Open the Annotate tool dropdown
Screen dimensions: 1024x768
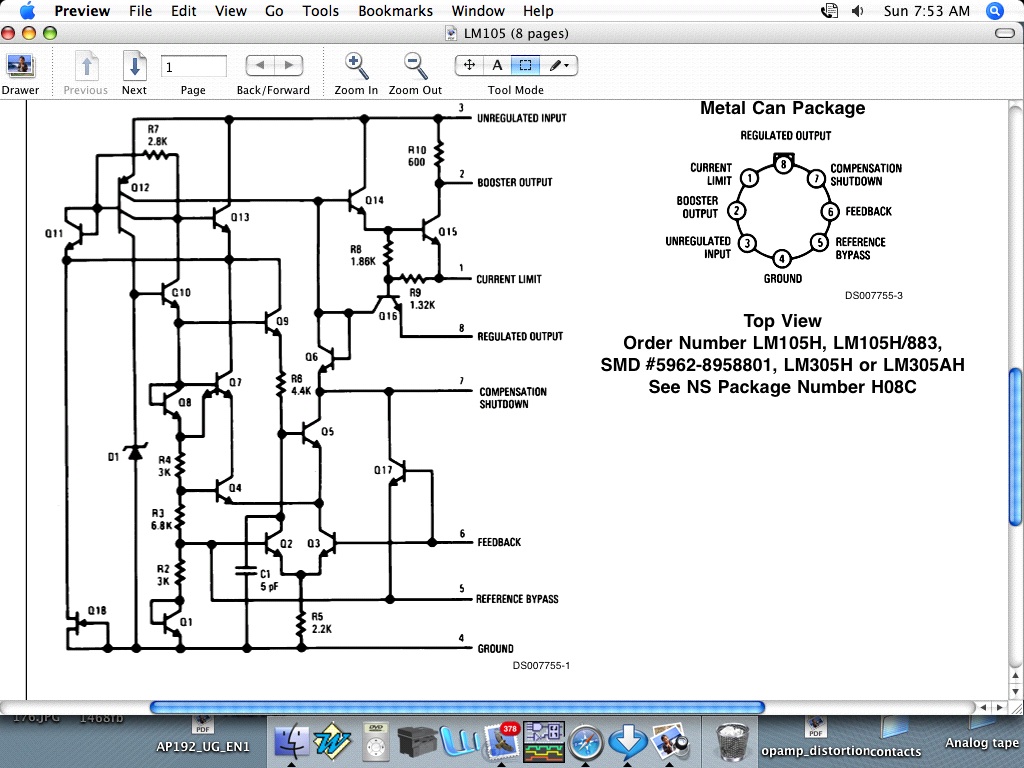[558, 65]
